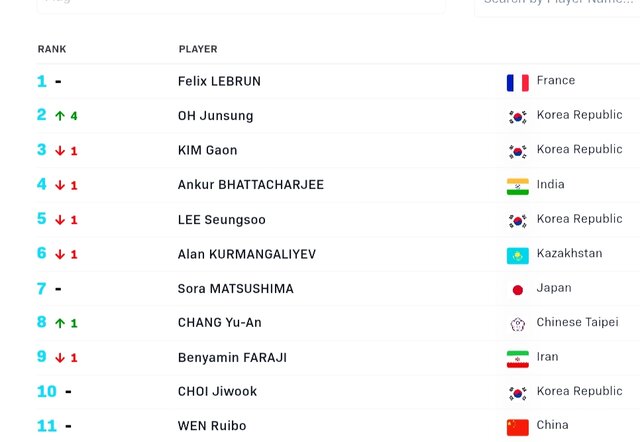
Task: Click the Iran flag icon
Action: 517,358
